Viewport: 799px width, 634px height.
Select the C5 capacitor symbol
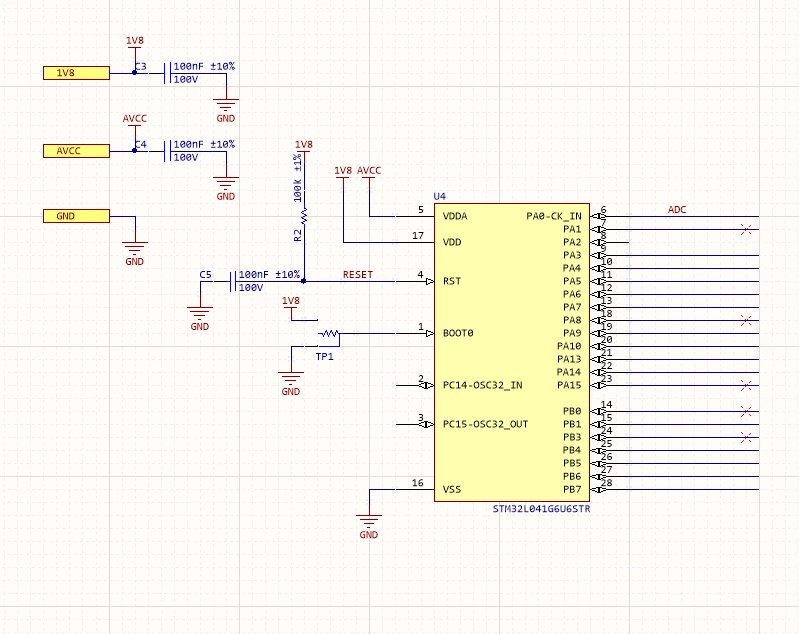232,281
